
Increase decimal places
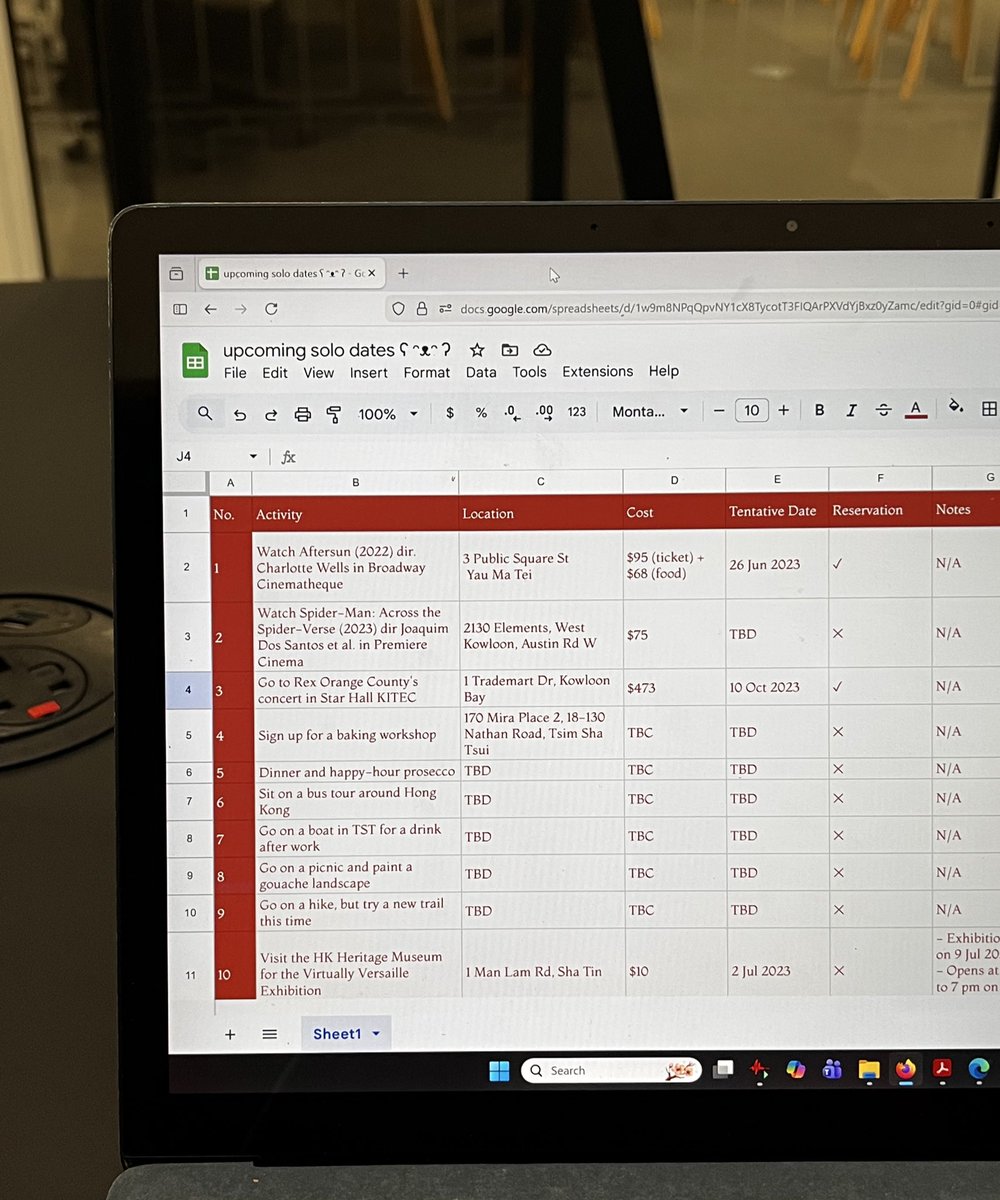[x=545, y=411]
